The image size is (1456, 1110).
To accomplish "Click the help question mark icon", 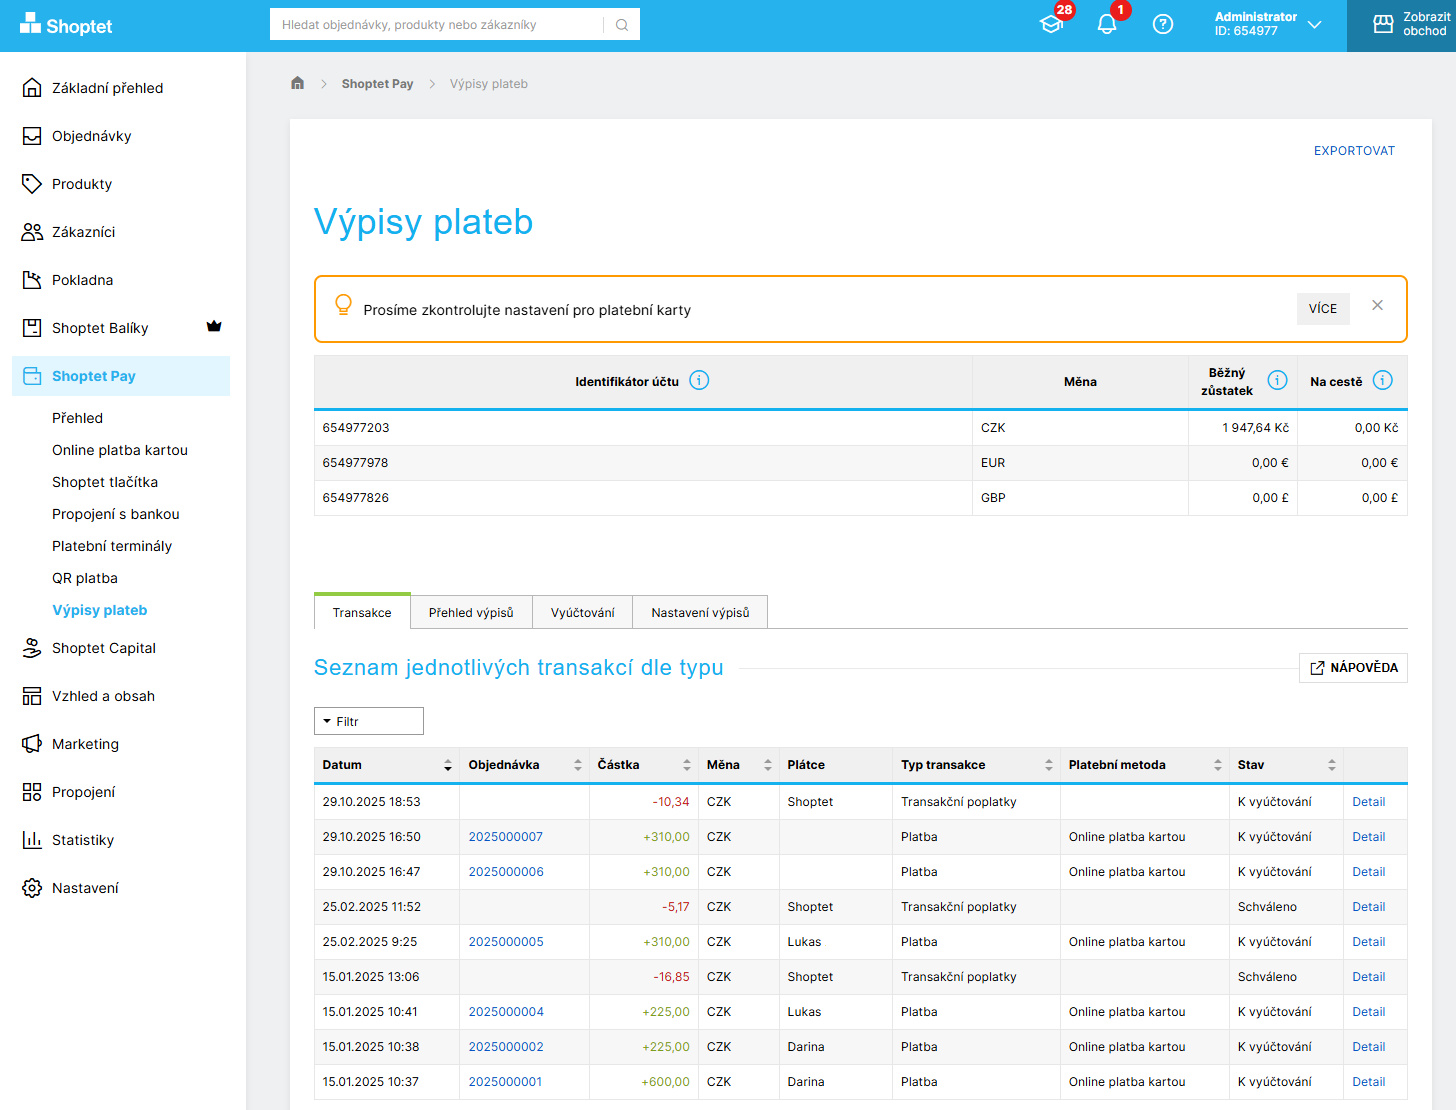I will click(1162, 25).
